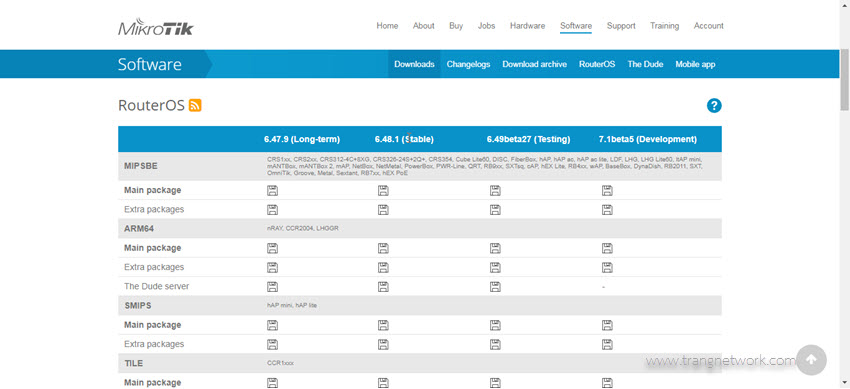Download ARM64 Main package 6.49beta27 Testing
850x389 pixels.
click(495, 248)
